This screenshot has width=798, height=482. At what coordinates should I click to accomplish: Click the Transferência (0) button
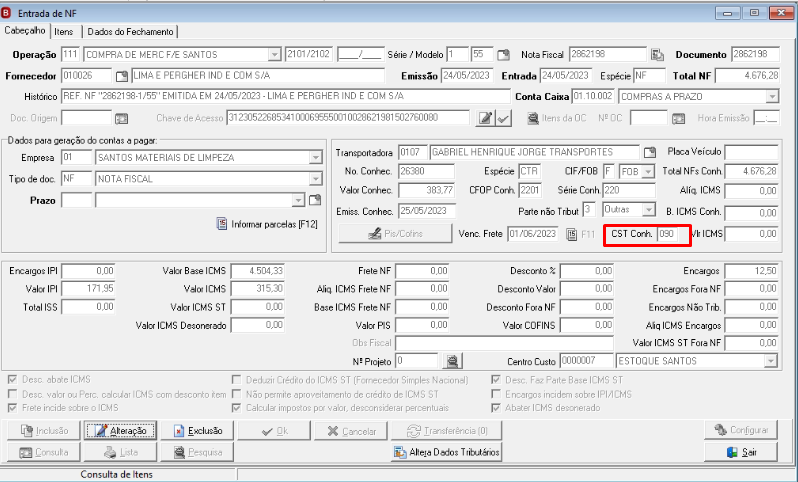tap(446, 431)
